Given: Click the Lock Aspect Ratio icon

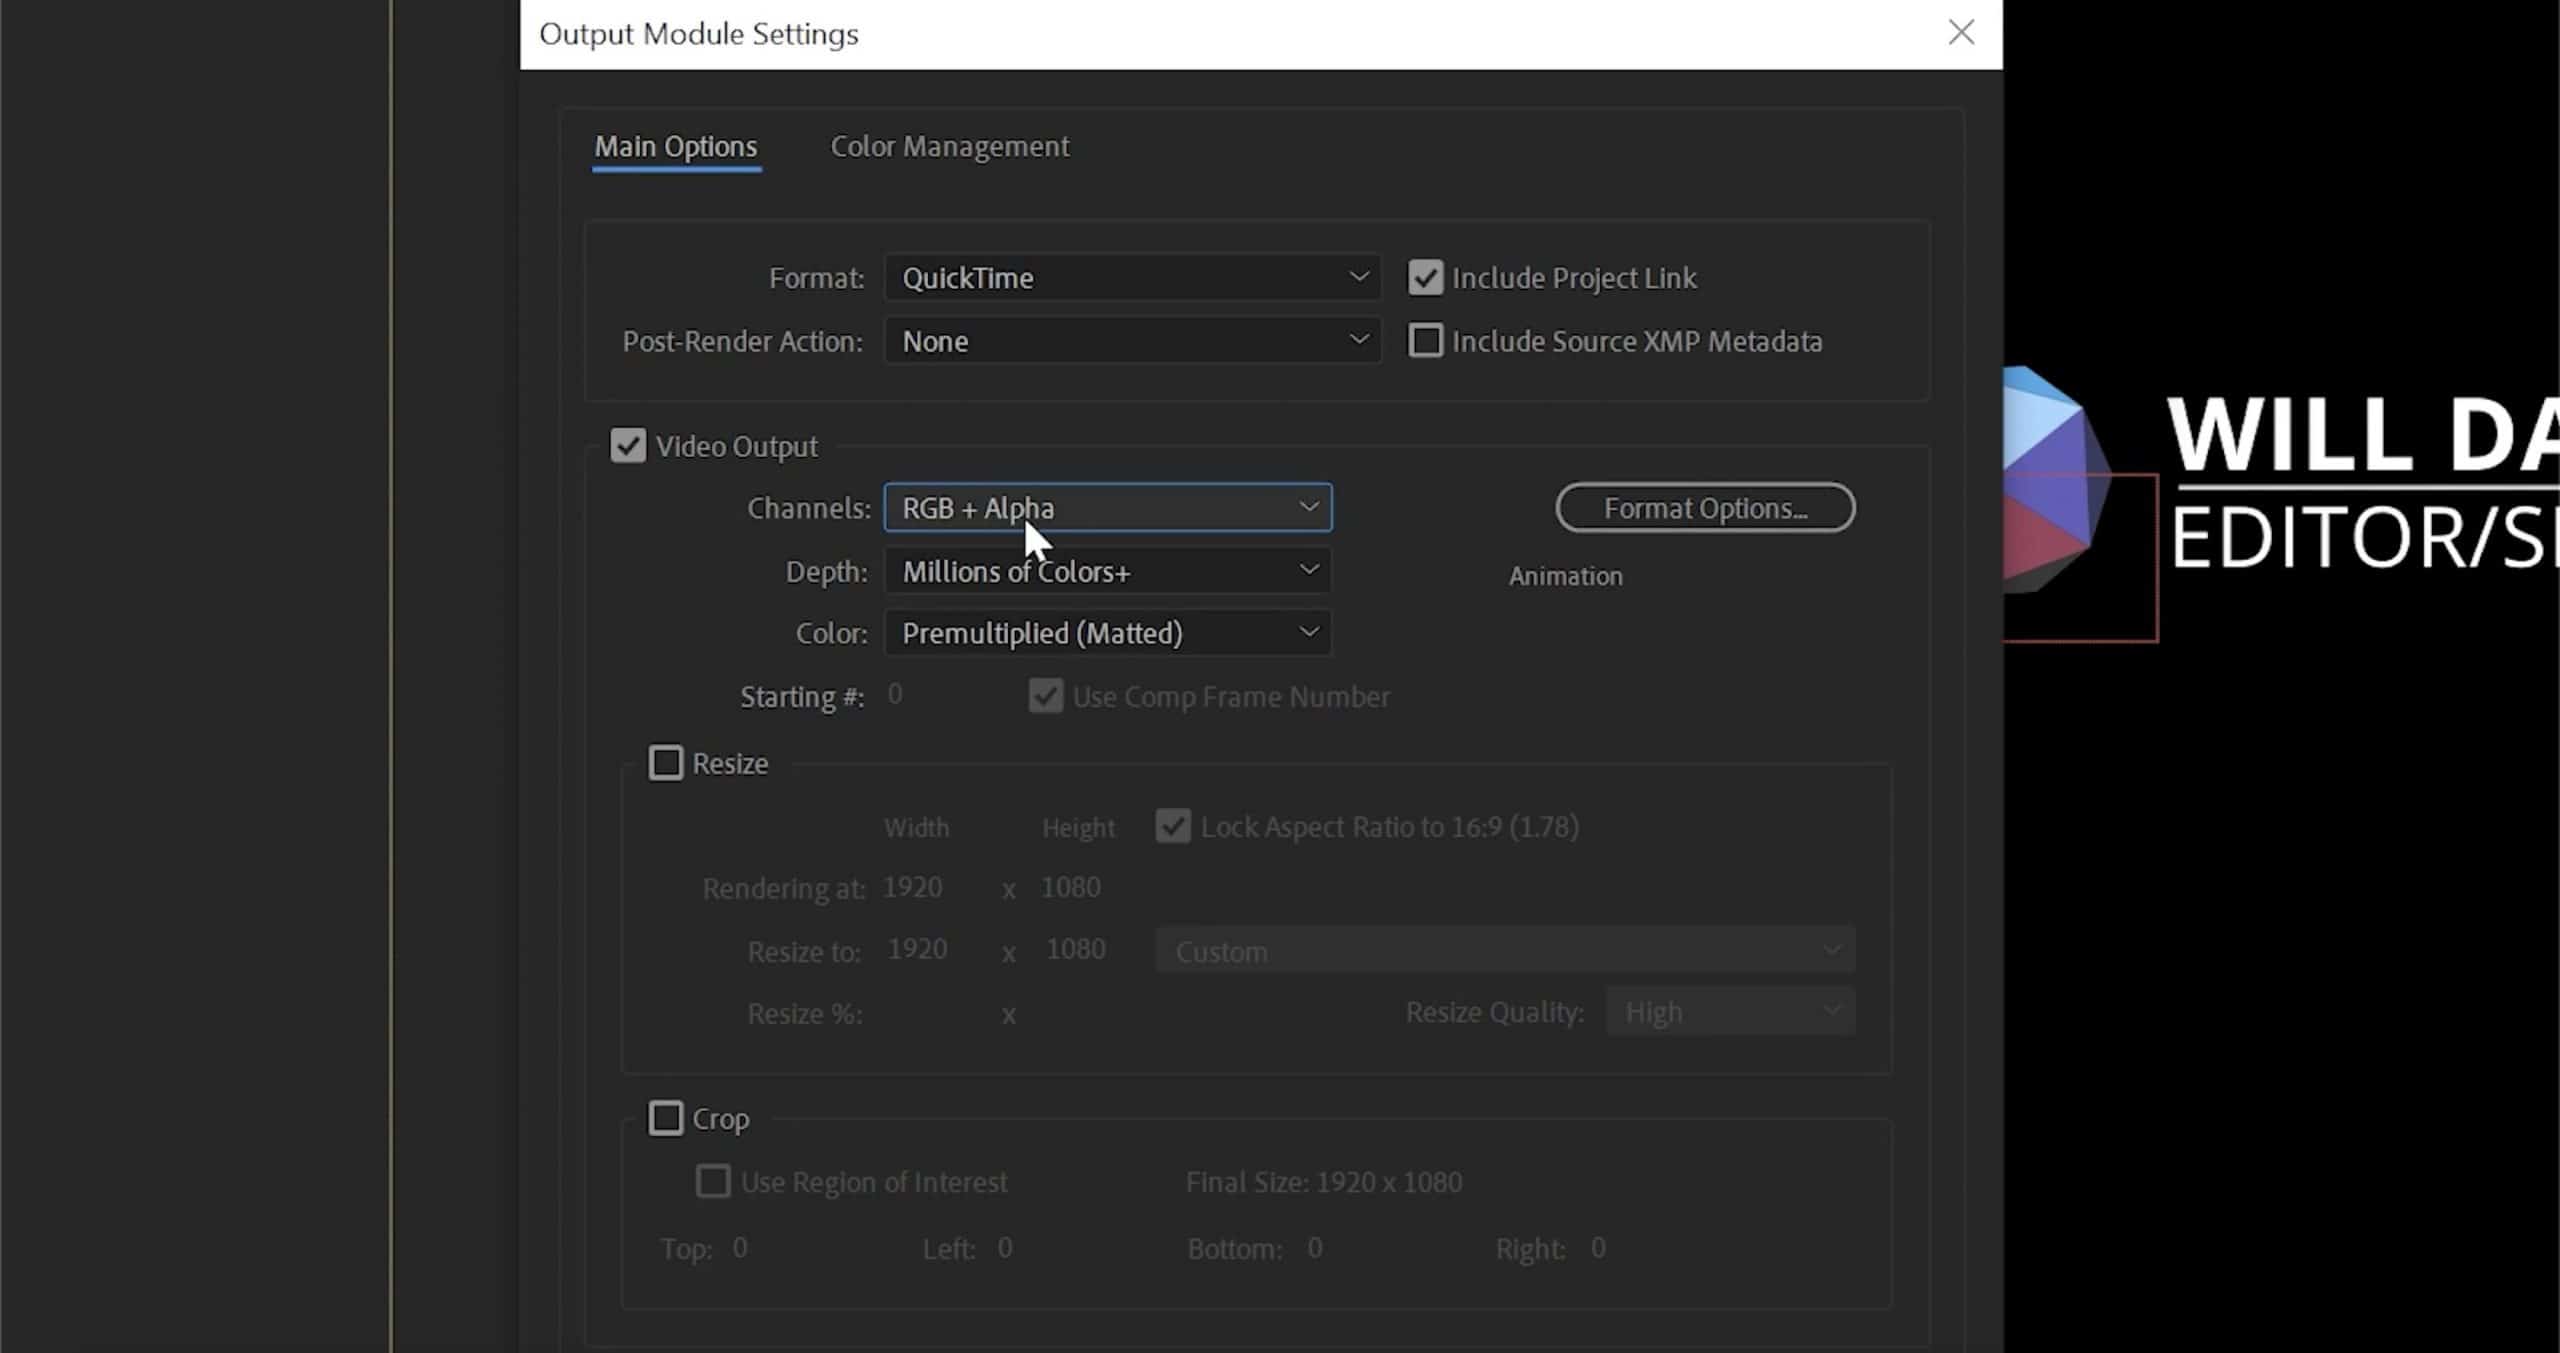Looking at the screenshot, I should click(1173, 825).
